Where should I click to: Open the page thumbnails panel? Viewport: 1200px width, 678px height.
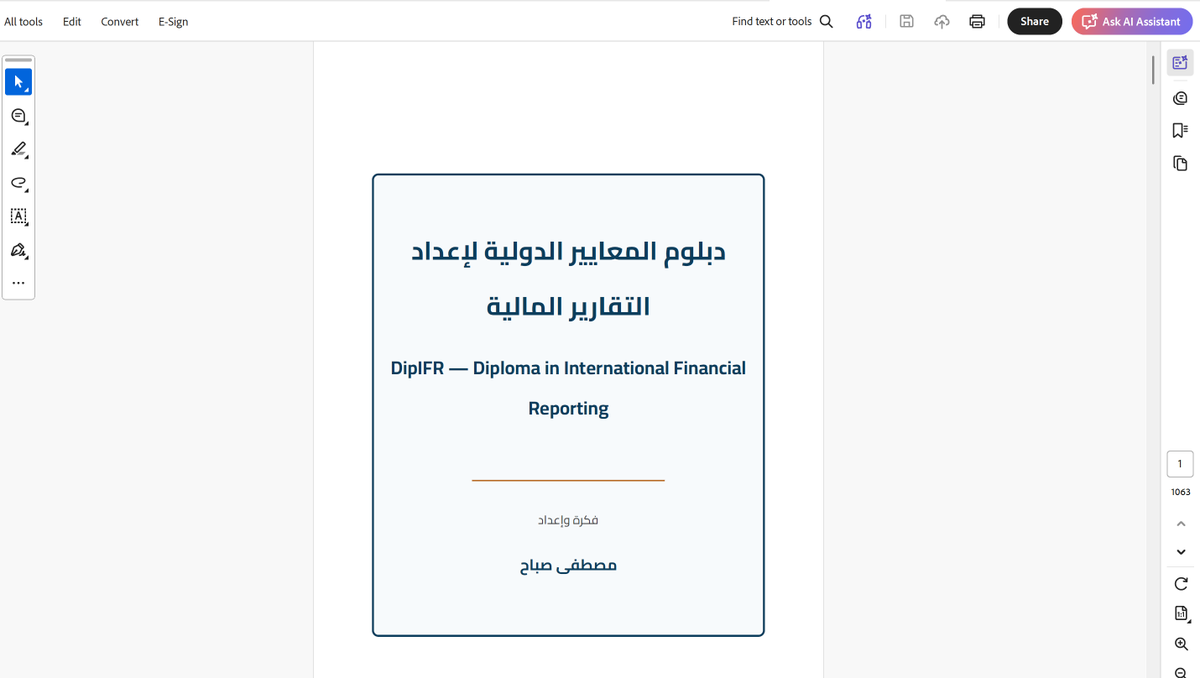1180,163
